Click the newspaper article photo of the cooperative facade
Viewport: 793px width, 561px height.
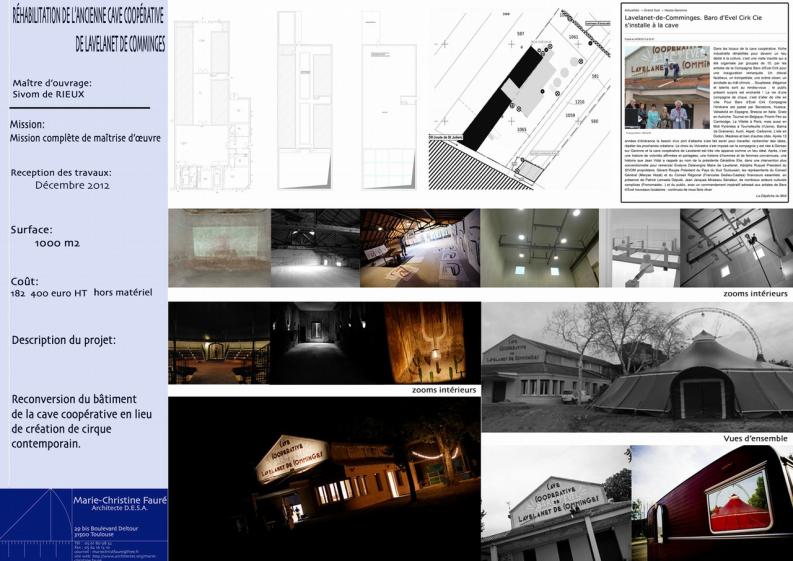[x=666, y=88]
